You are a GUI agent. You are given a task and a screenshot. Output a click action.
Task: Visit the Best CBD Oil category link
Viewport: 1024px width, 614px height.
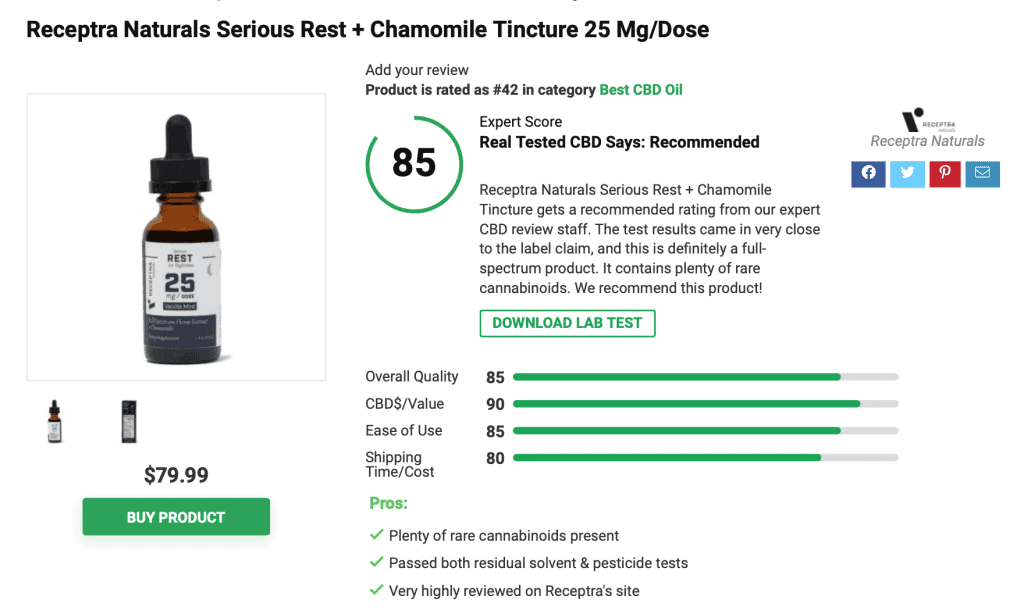pyautogui.click(x=641, y=89)
